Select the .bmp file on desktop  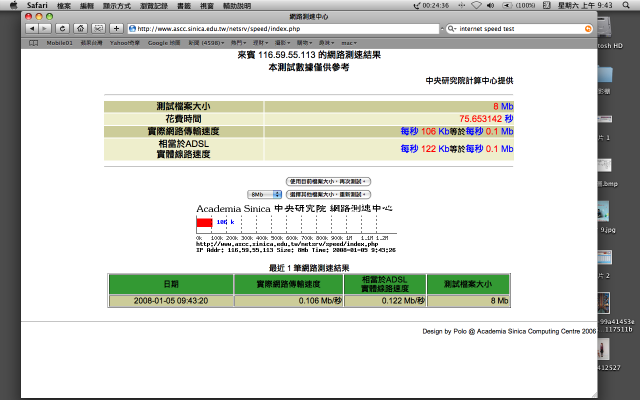607,171
